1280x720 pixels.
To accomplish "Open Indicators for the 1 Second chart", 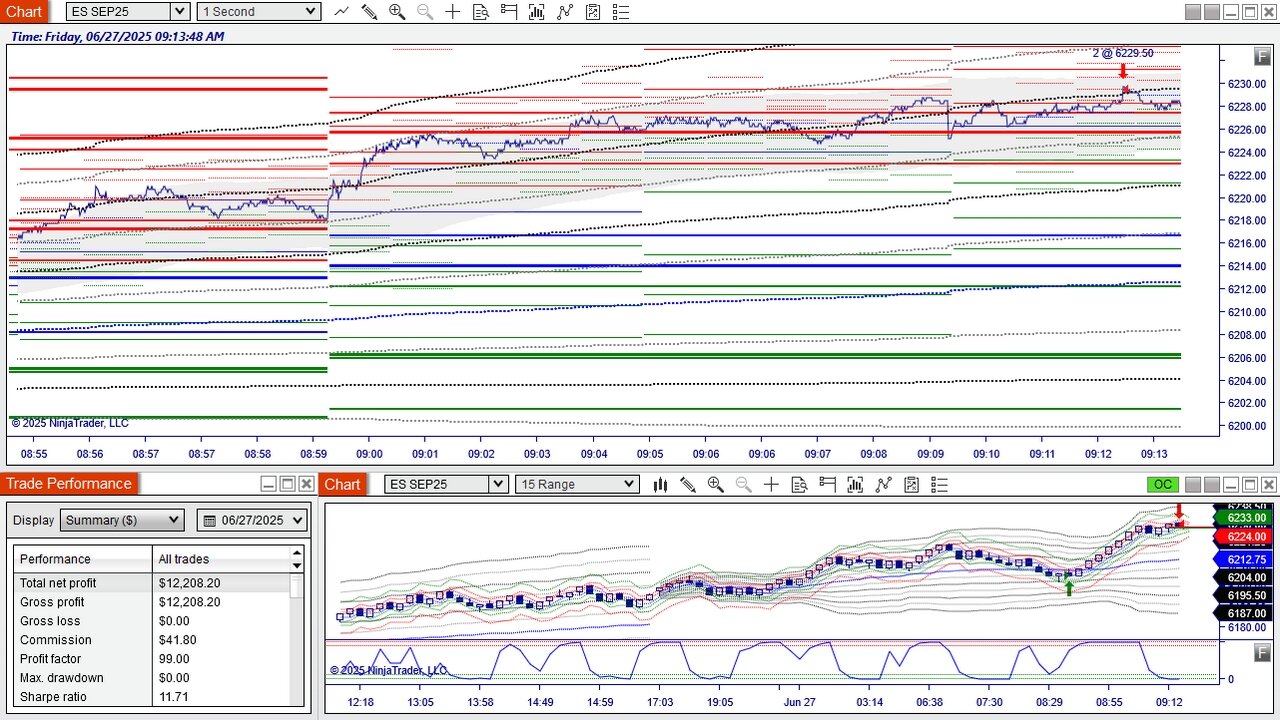I will click(565, 12).
